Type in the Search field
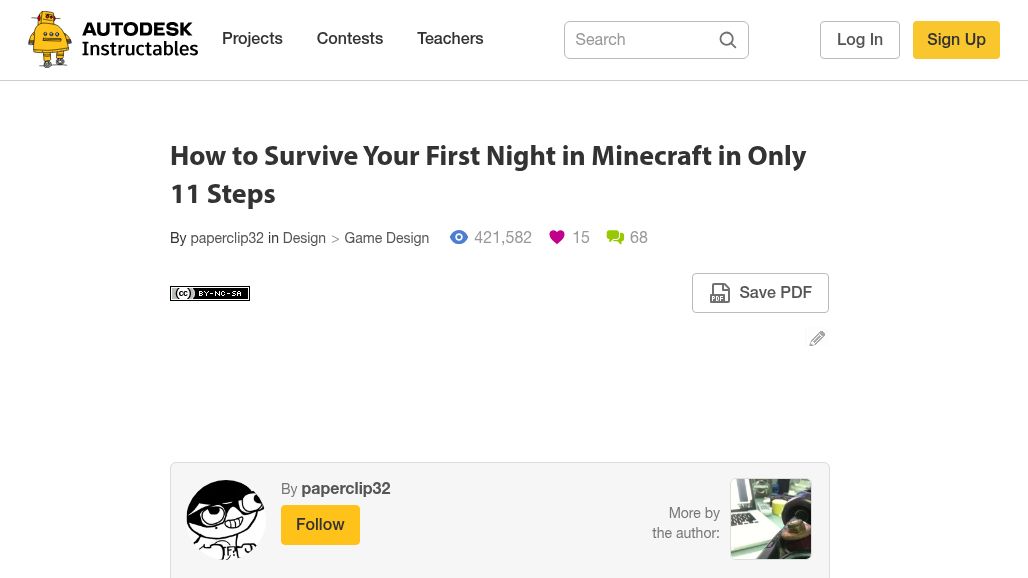The height and width of the screenshot is (578, 1028). pos(640,40)
